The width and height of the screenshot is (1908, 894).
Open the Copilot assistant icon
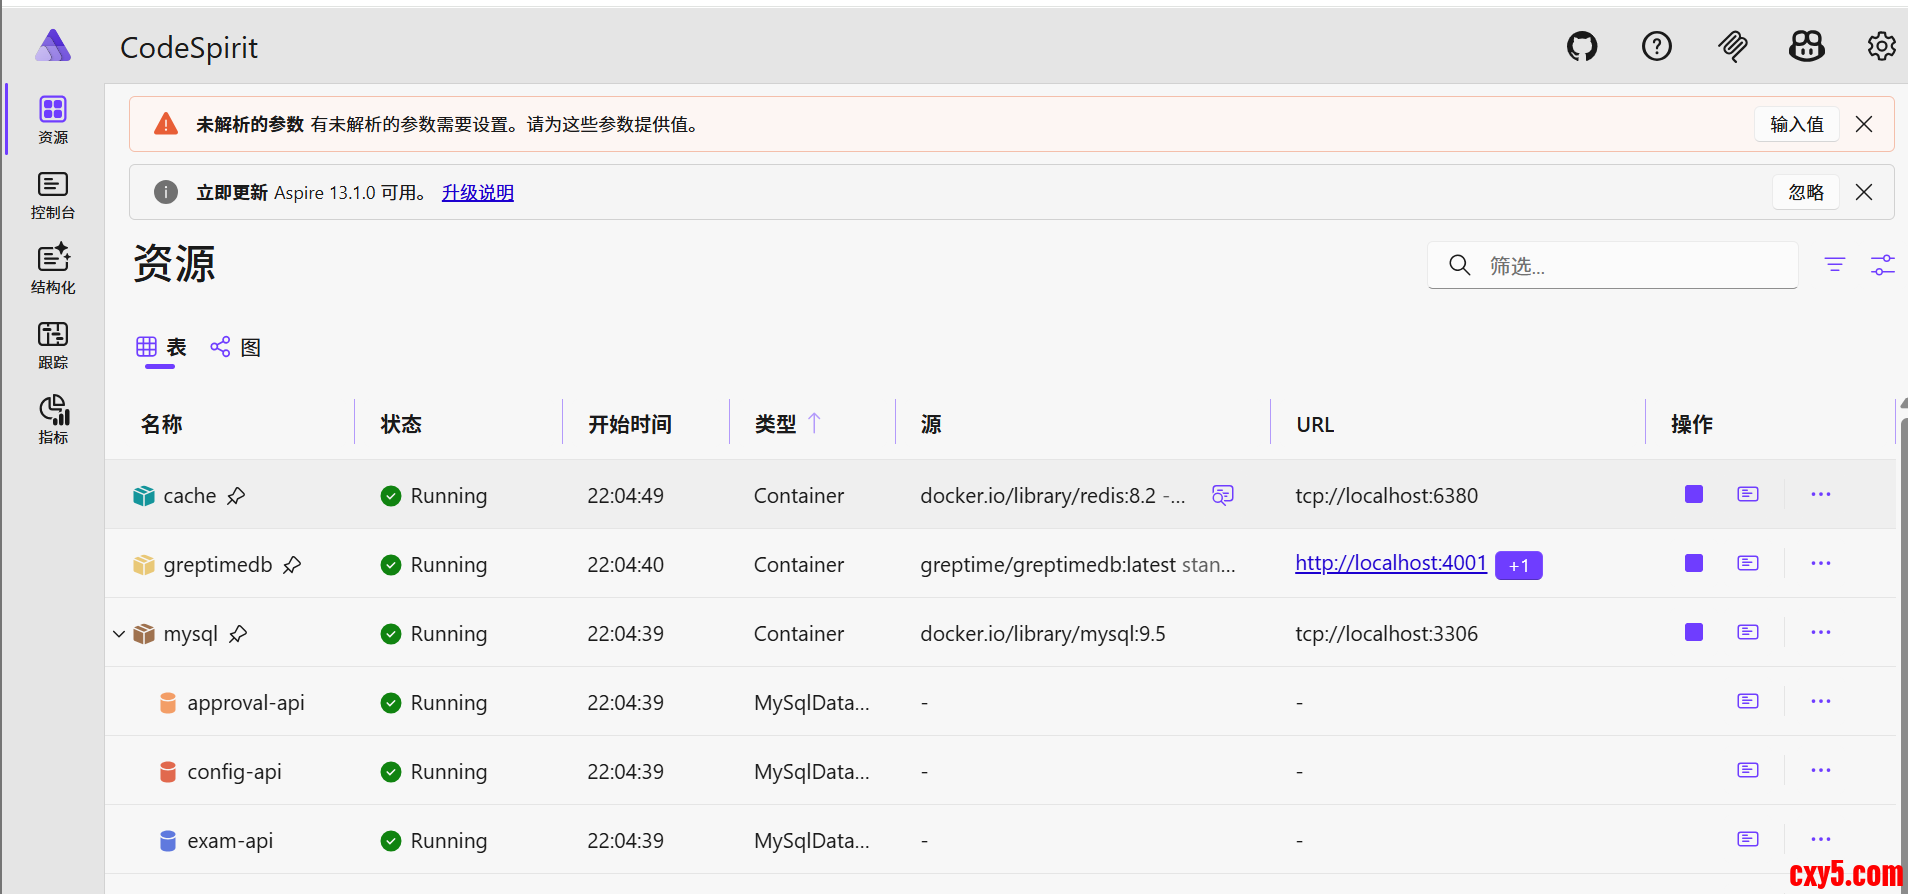coord(1806,47)
